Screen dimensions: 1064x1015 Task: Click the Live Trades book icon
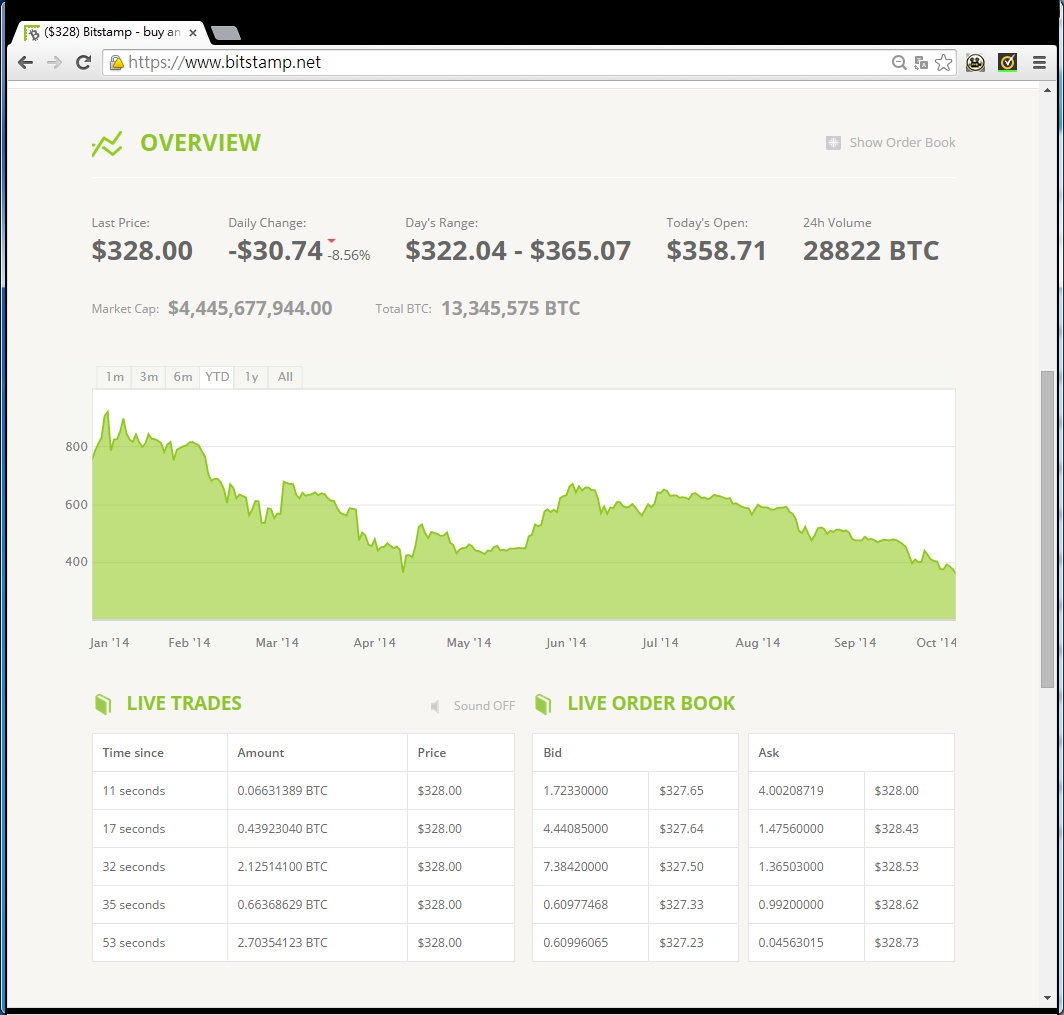point(102,704)
